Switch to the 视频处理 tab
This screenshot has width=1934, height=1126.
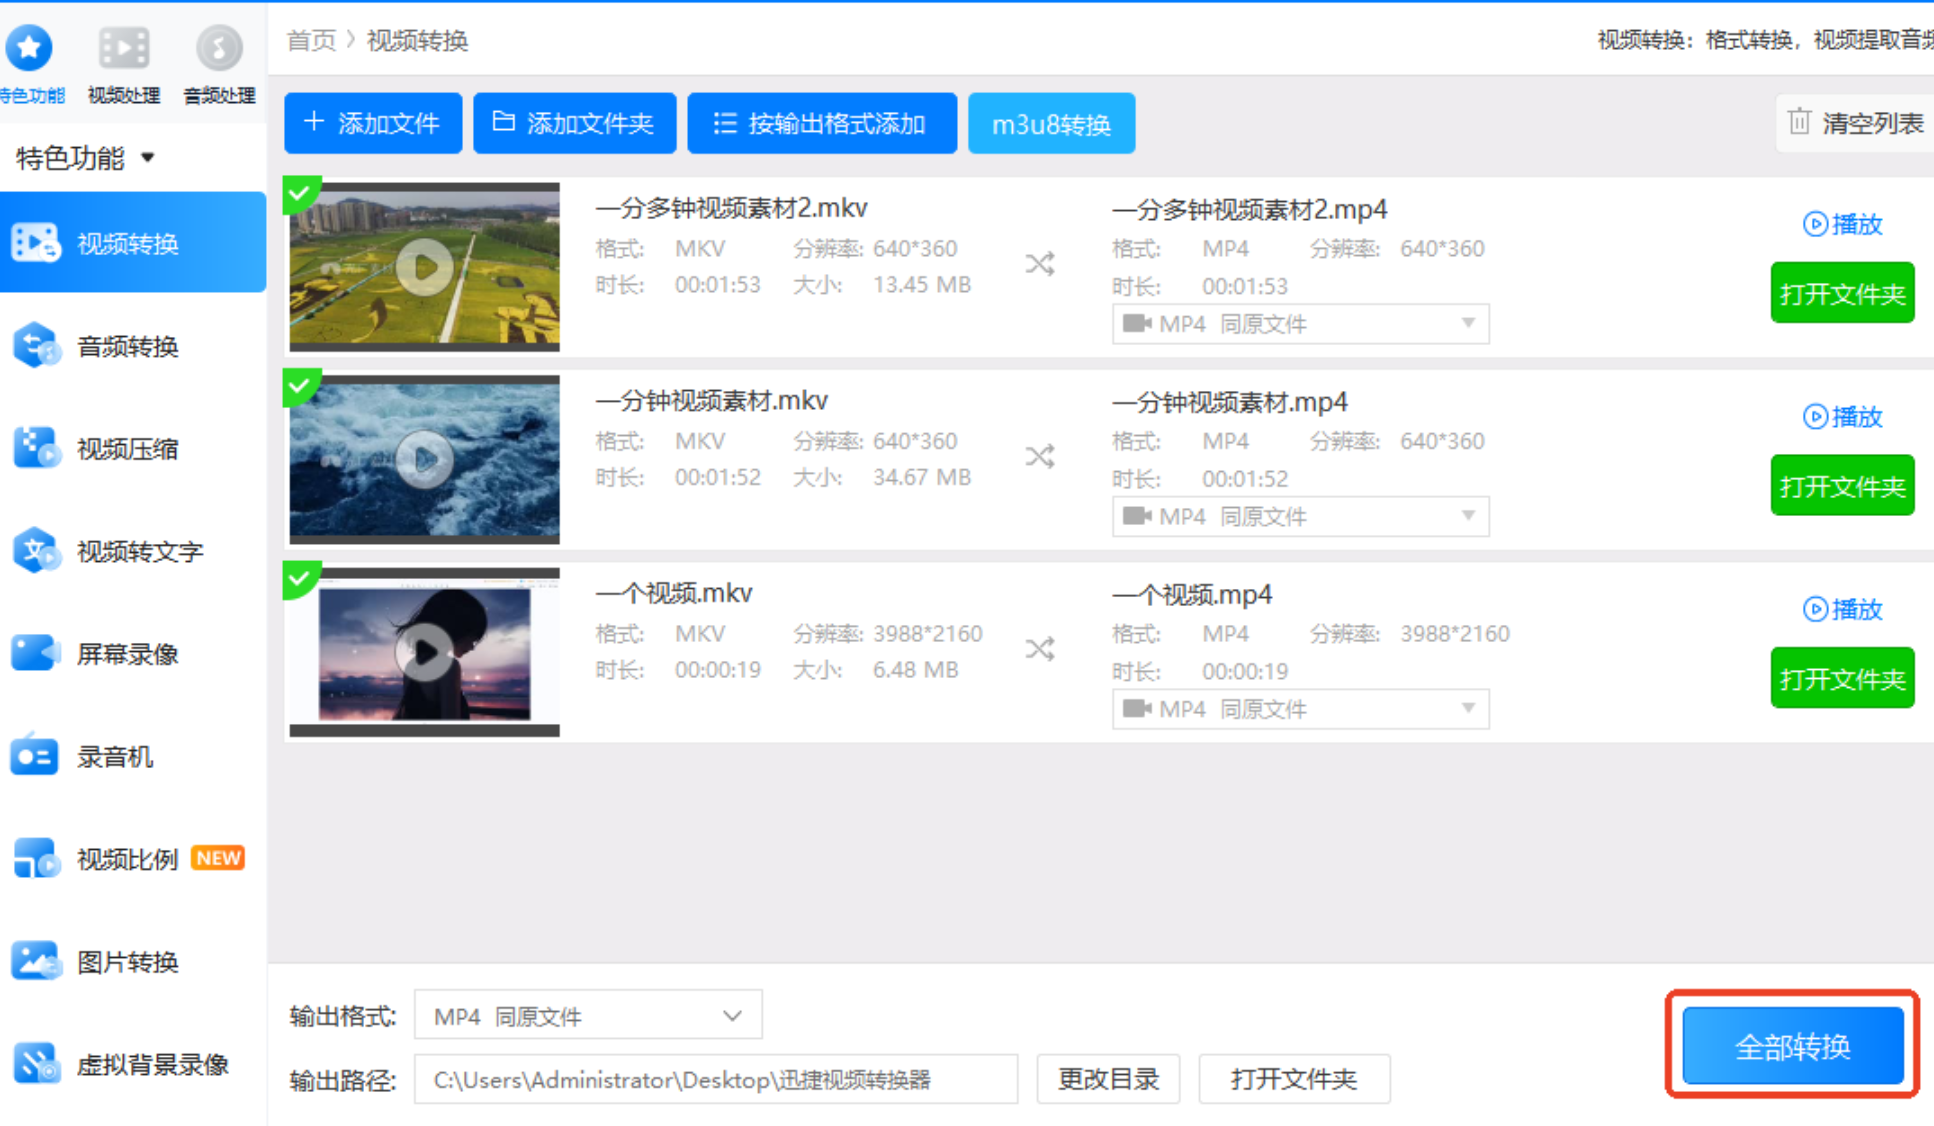click(x=124, y=63)
